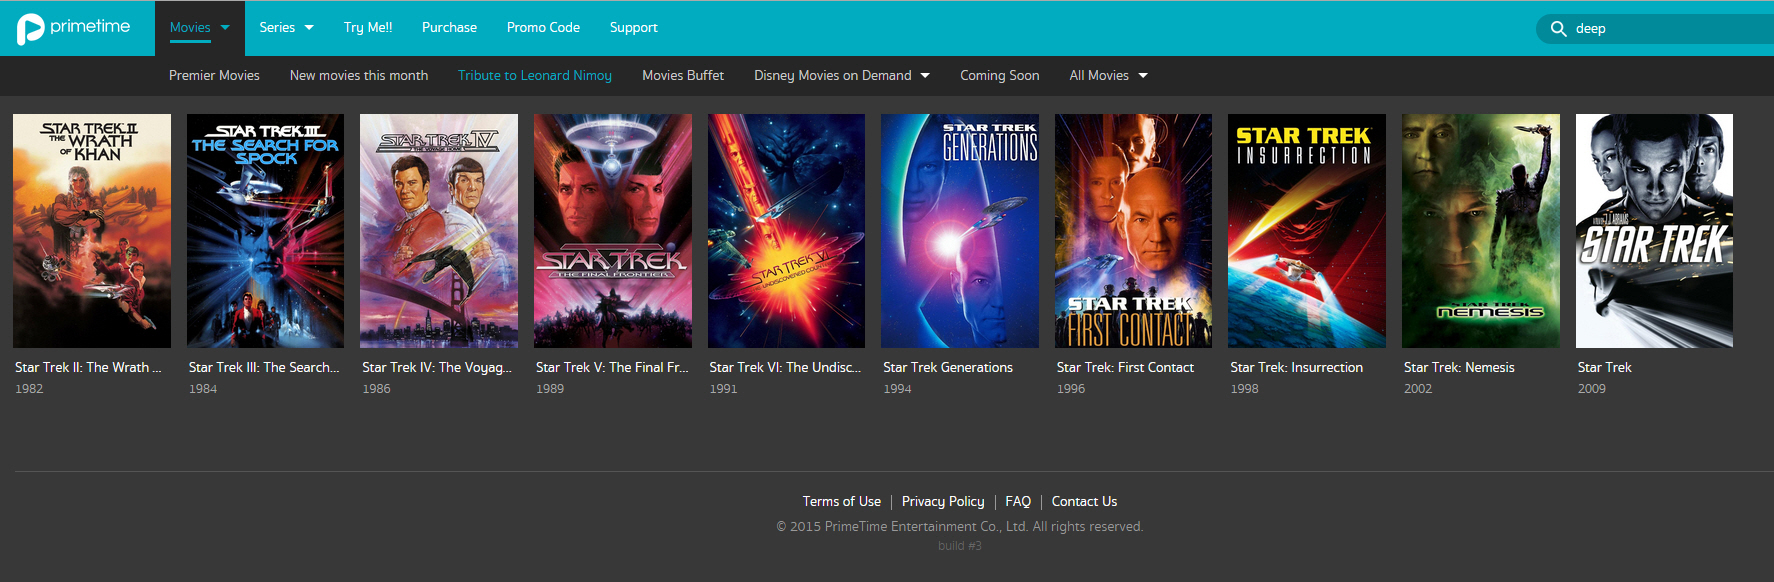Screen dimensions: 1774x582
Task: Open the First Contact poster
Action: pyautogui.click(x=1133, y=231)
